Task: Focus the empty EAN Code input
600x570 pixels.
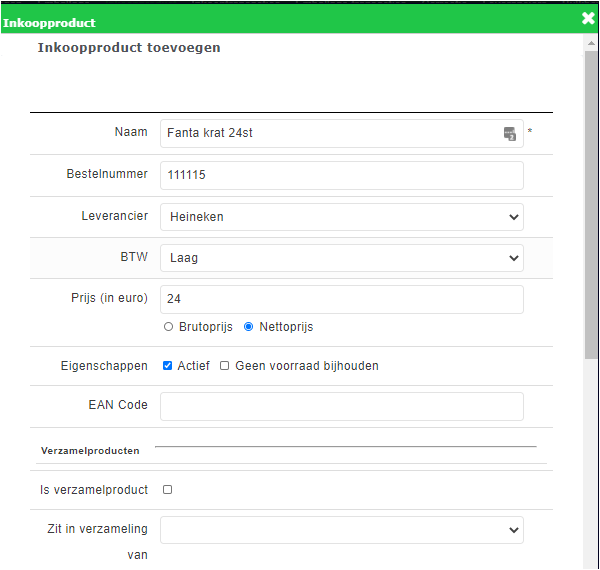Action: tap(341, 406)
